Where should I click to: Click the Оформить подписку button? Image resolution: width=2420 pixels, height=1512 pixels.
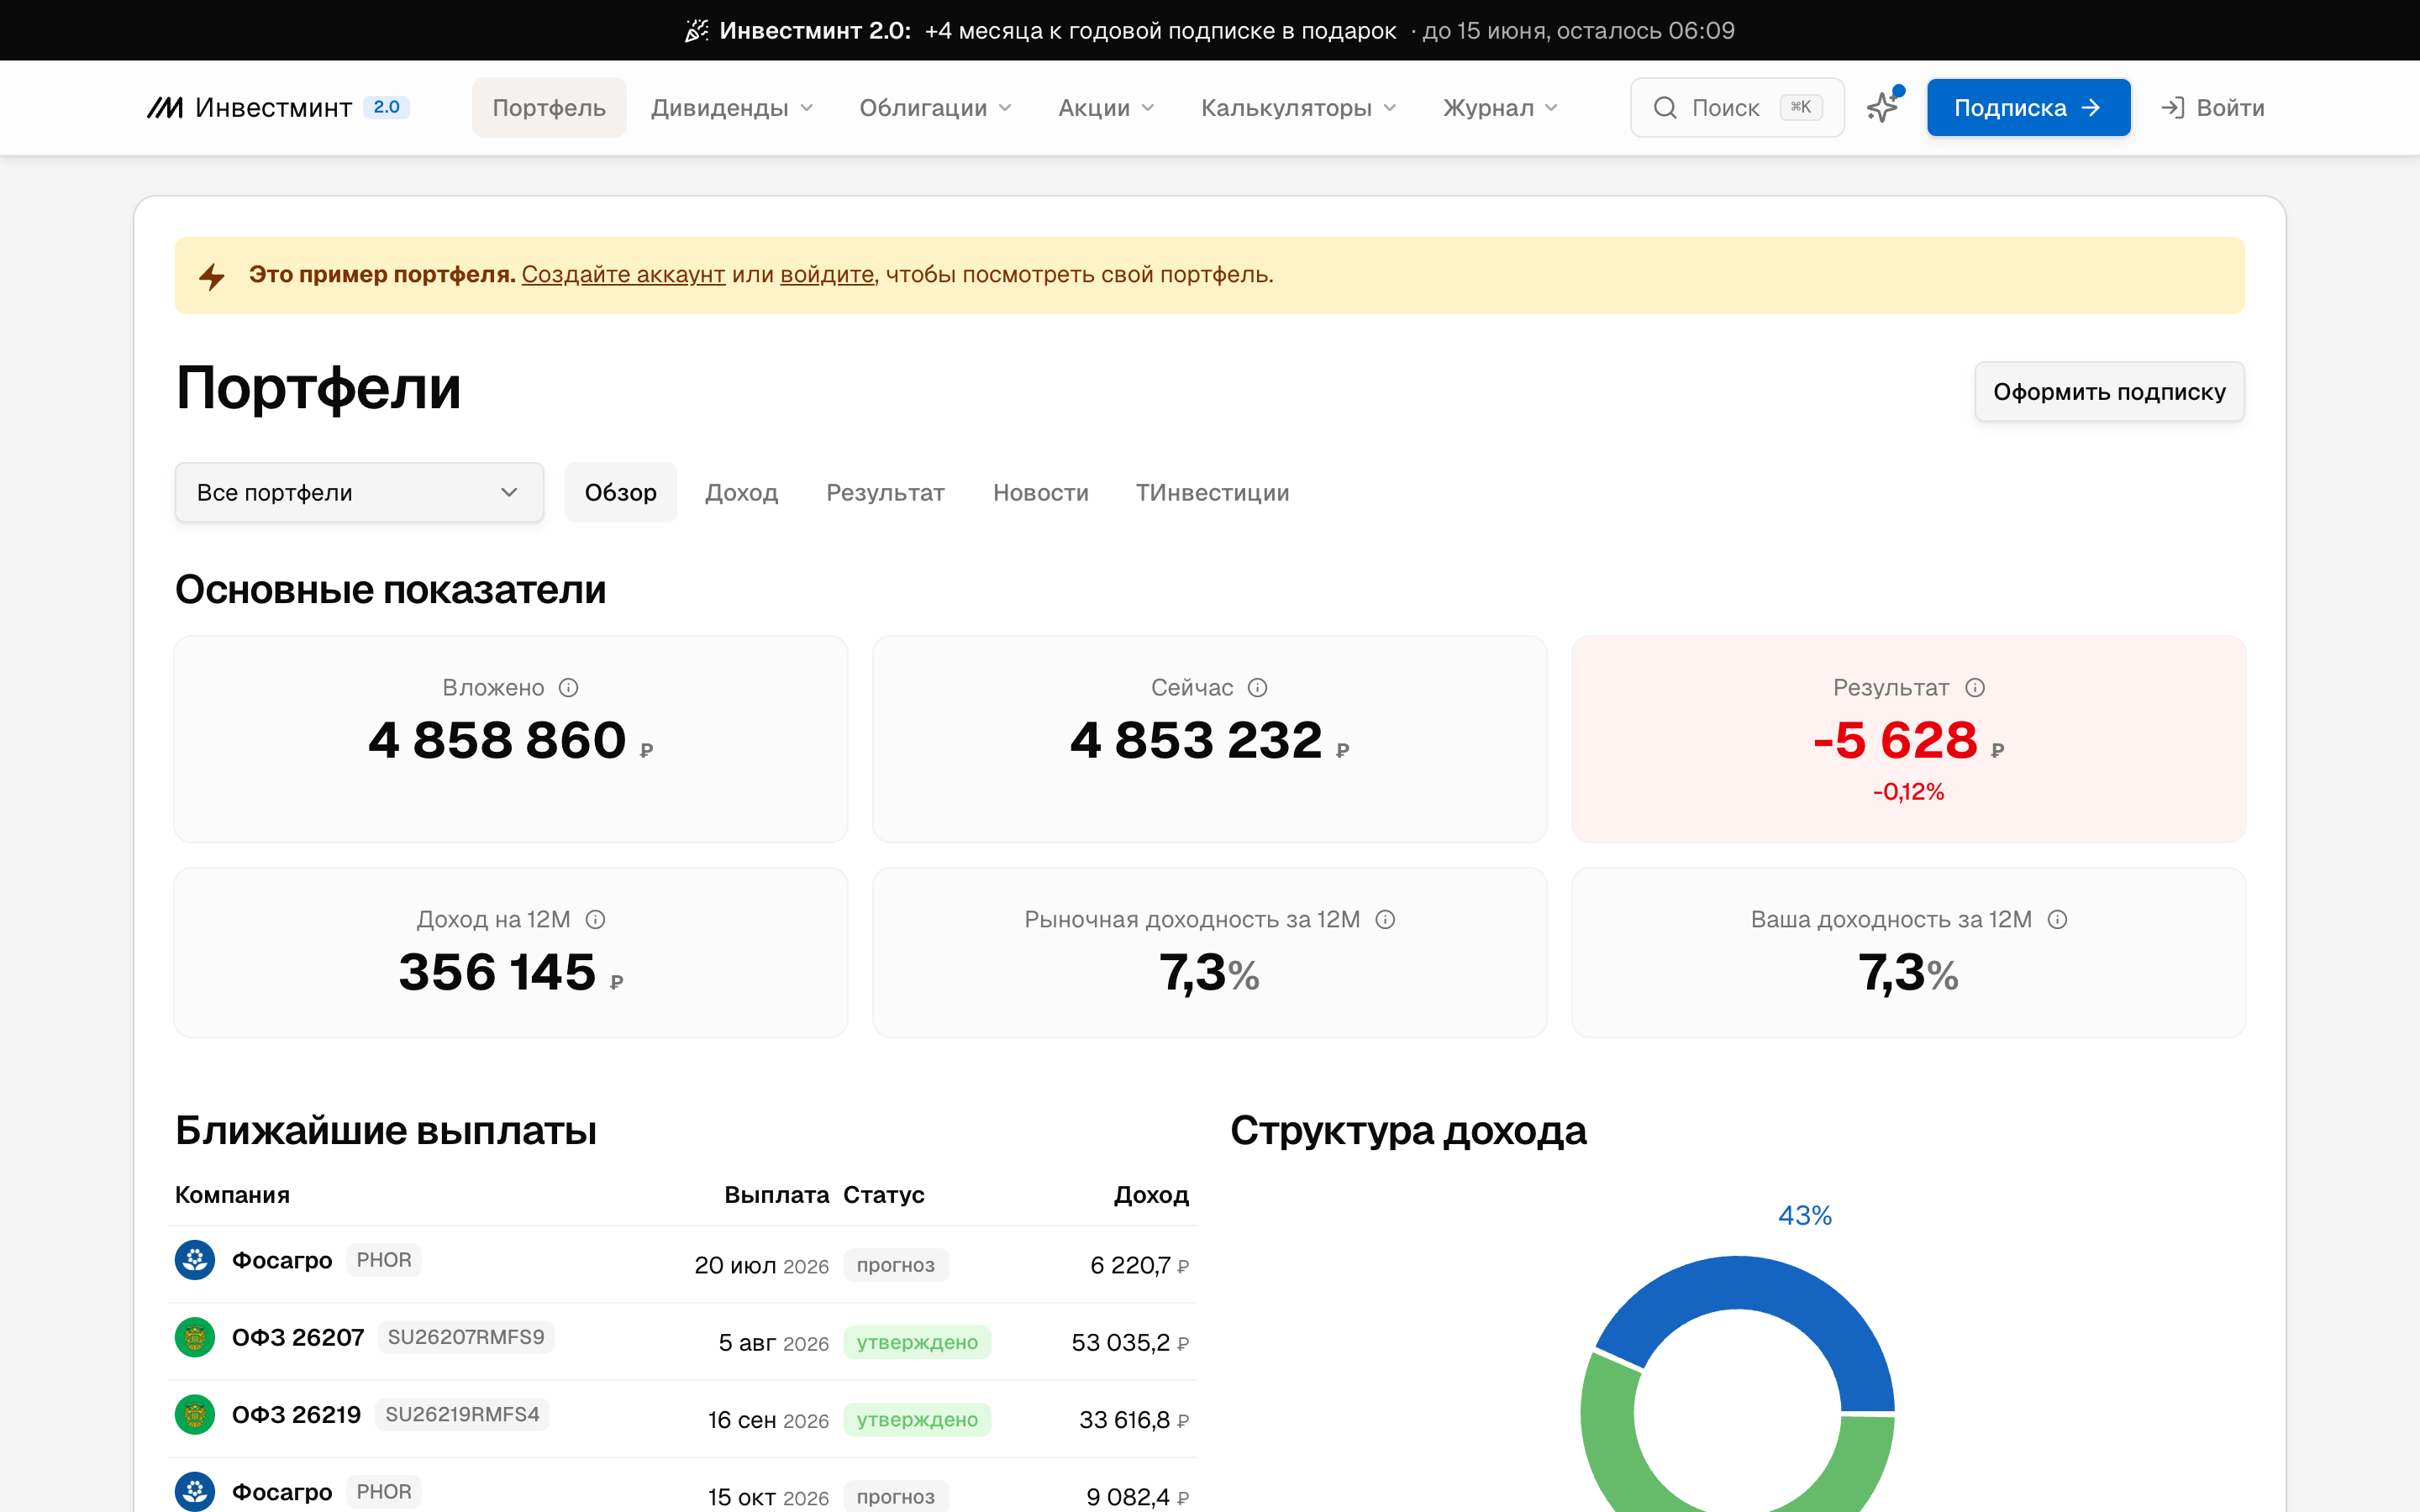coord(2109,391)
